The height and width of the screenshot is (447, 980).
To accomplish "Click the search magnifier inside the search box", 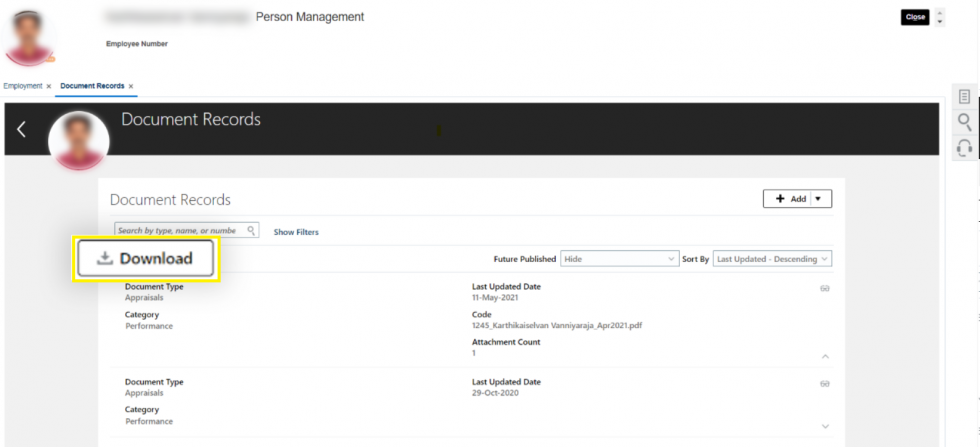I will point(251,231).
